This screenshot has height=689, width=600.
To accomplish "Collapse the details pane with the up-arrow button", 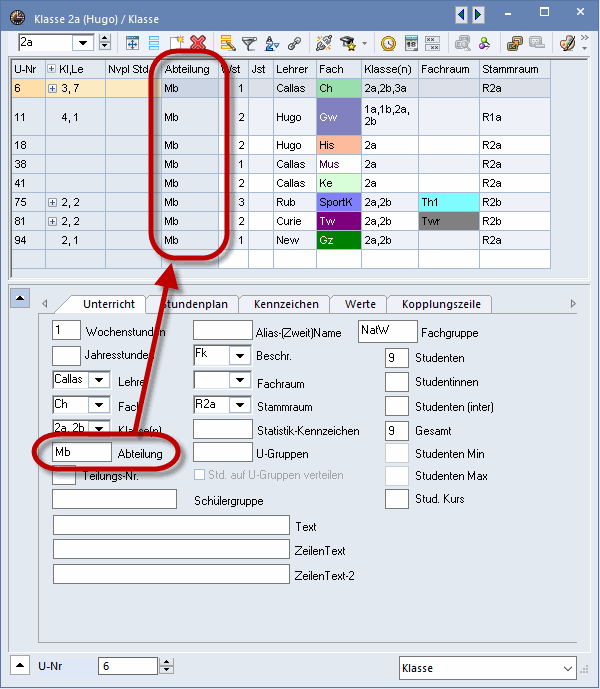I will 20,297.
